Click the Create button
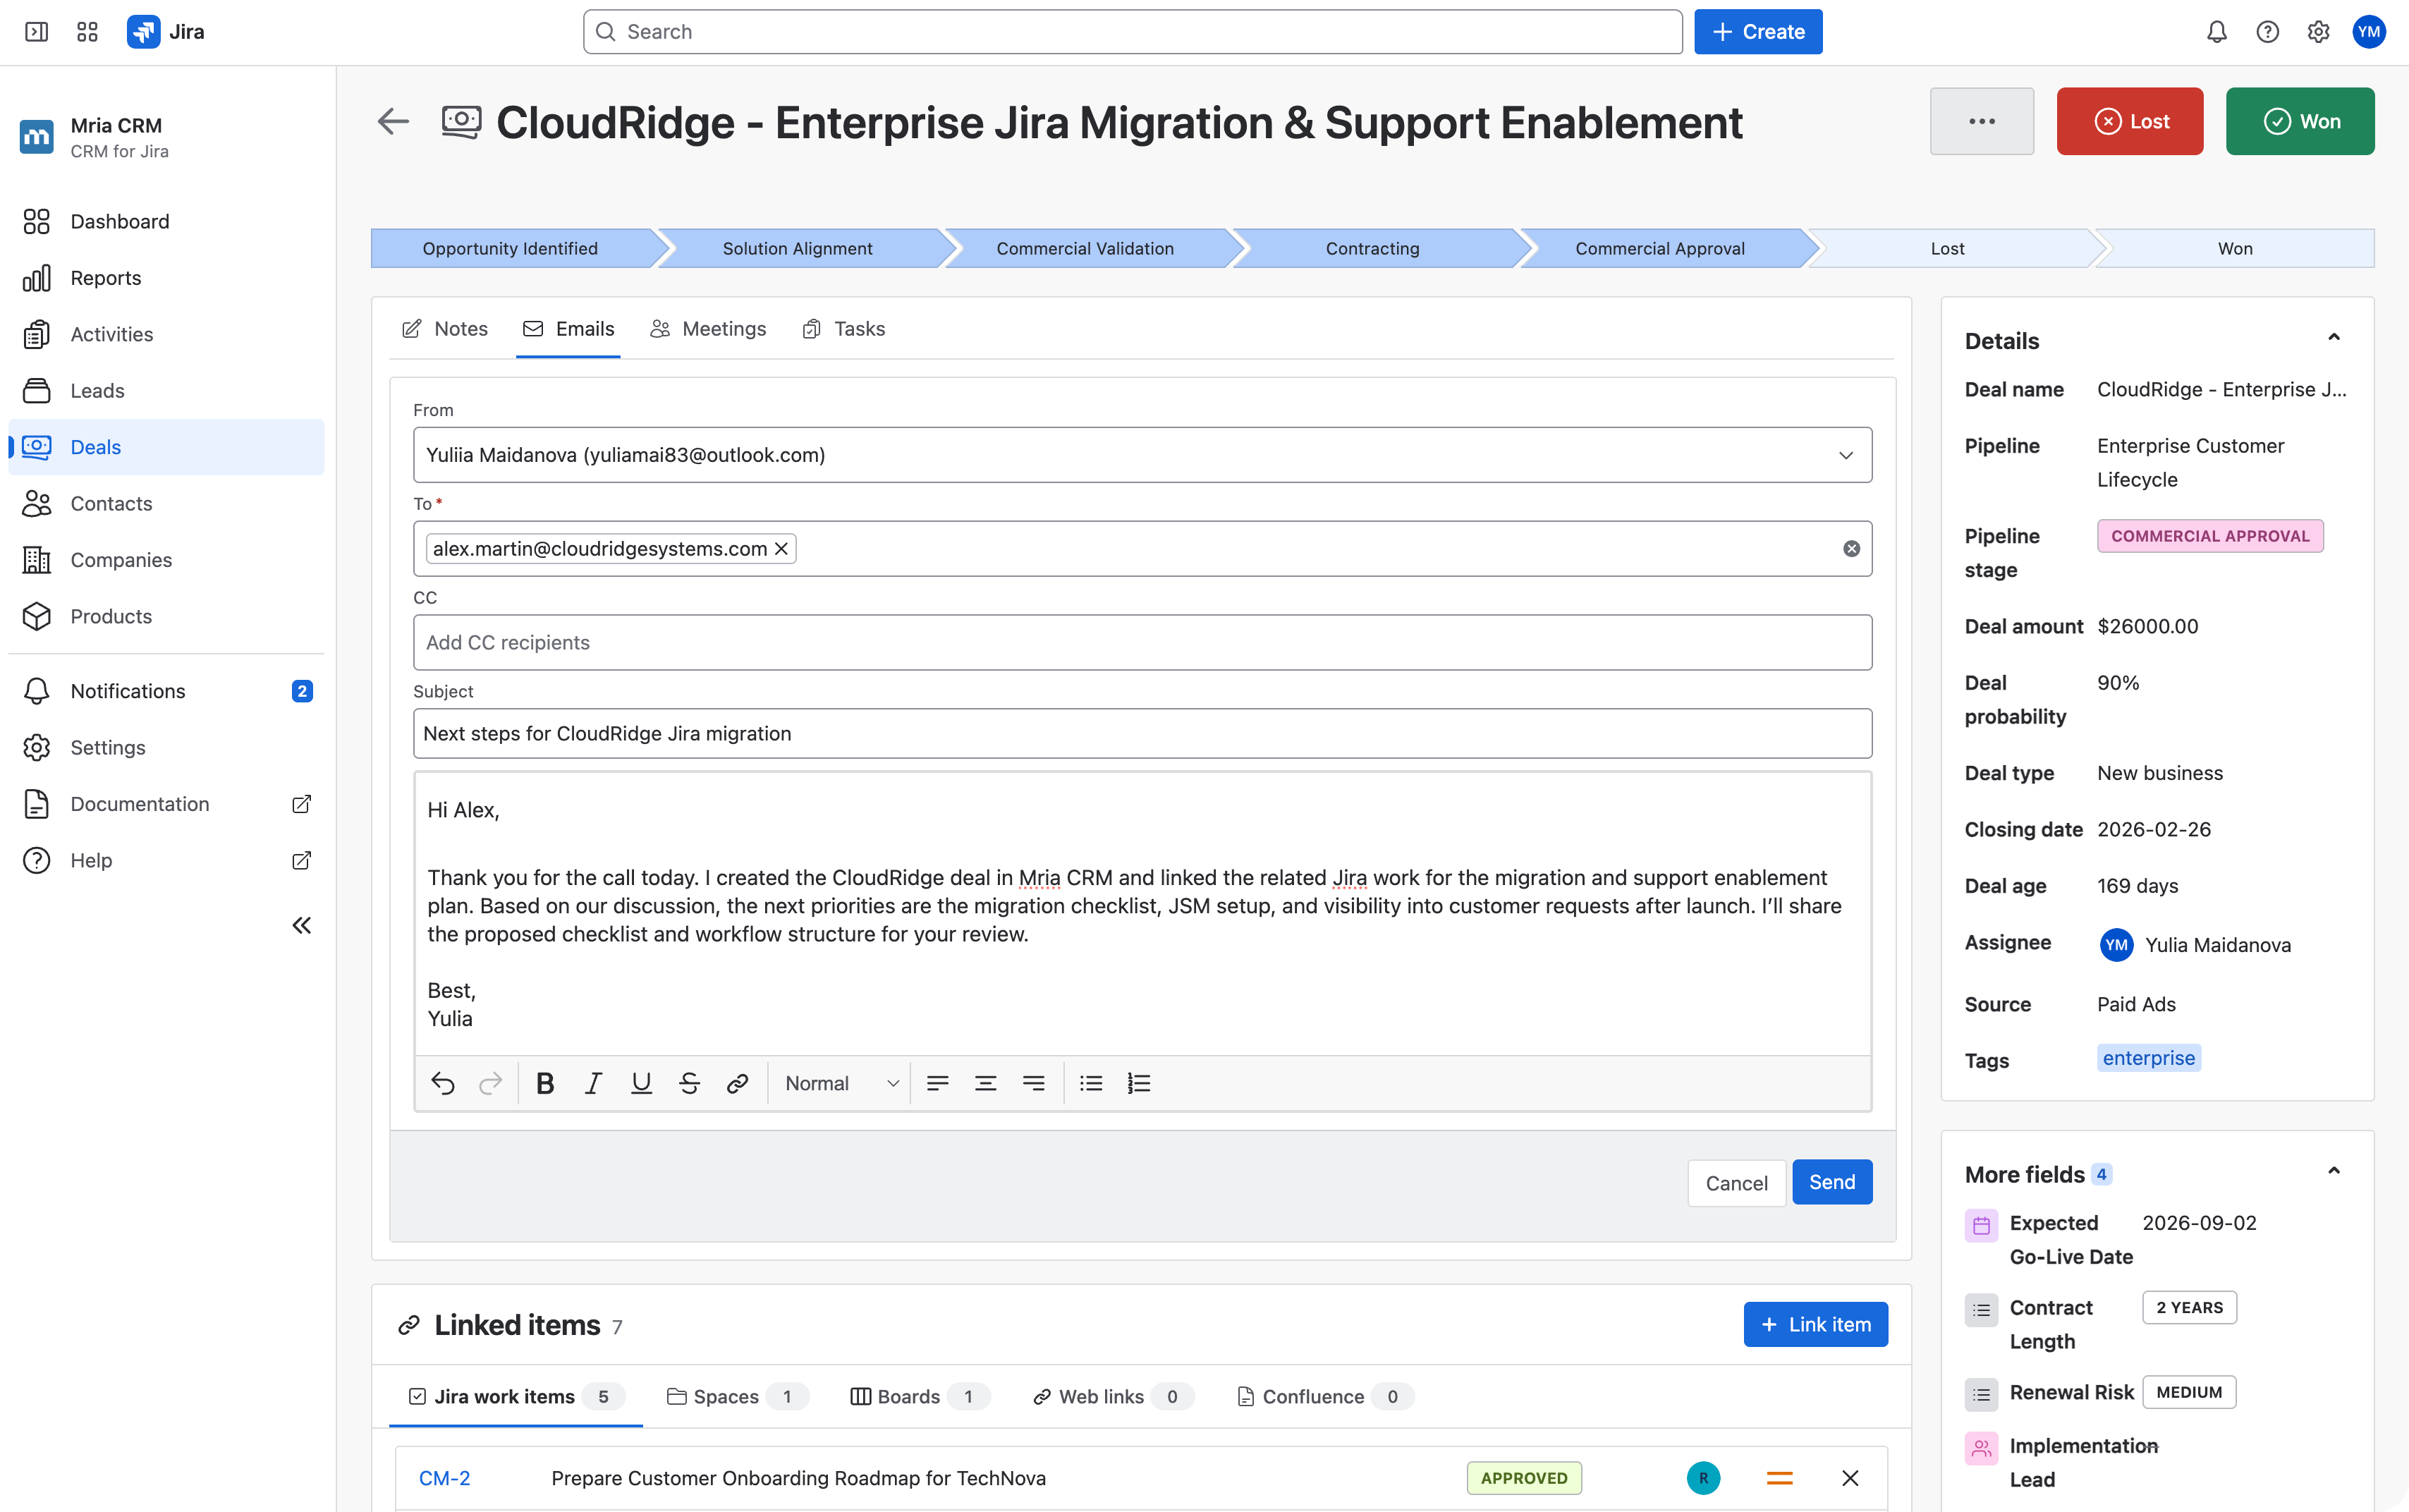Screen dimensions: 2409x1512 click(1758, 32)
